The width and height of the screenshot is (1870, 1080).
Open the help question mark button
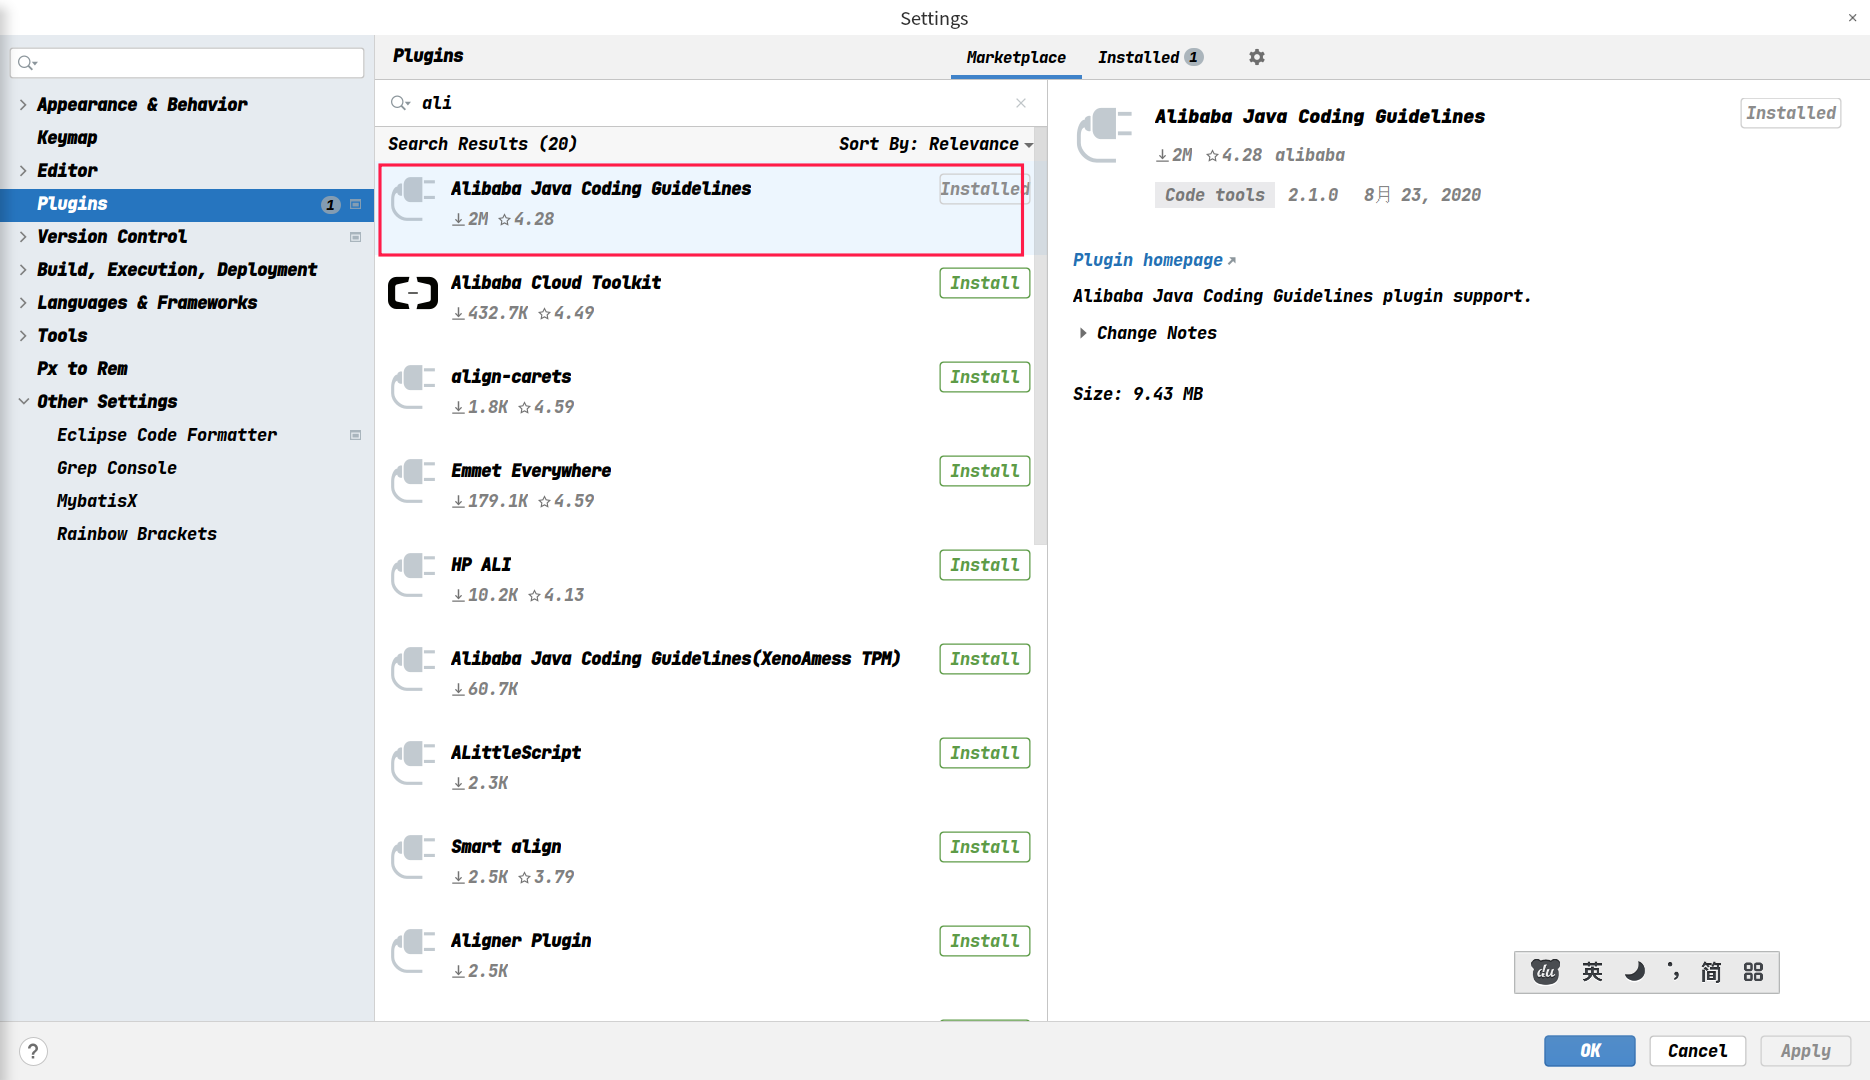33,1051
